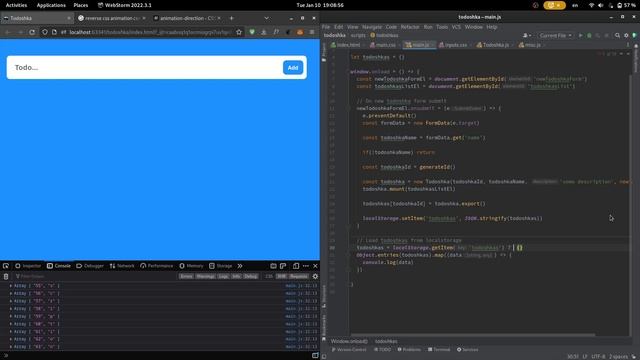
Task: Open the Inspector tab in DevTools
Action: (28, 266)
